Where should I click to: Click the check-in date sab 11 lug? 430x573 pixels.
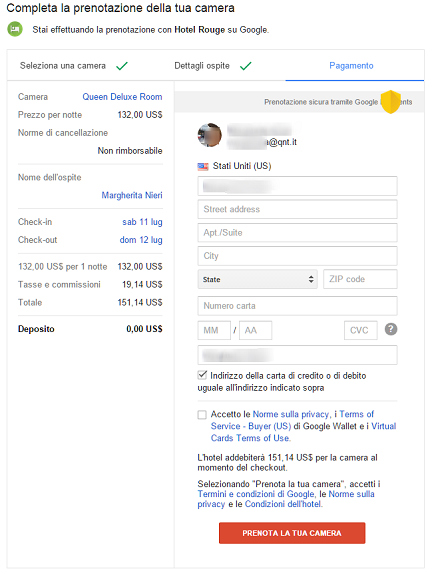[x=142, y=222]
